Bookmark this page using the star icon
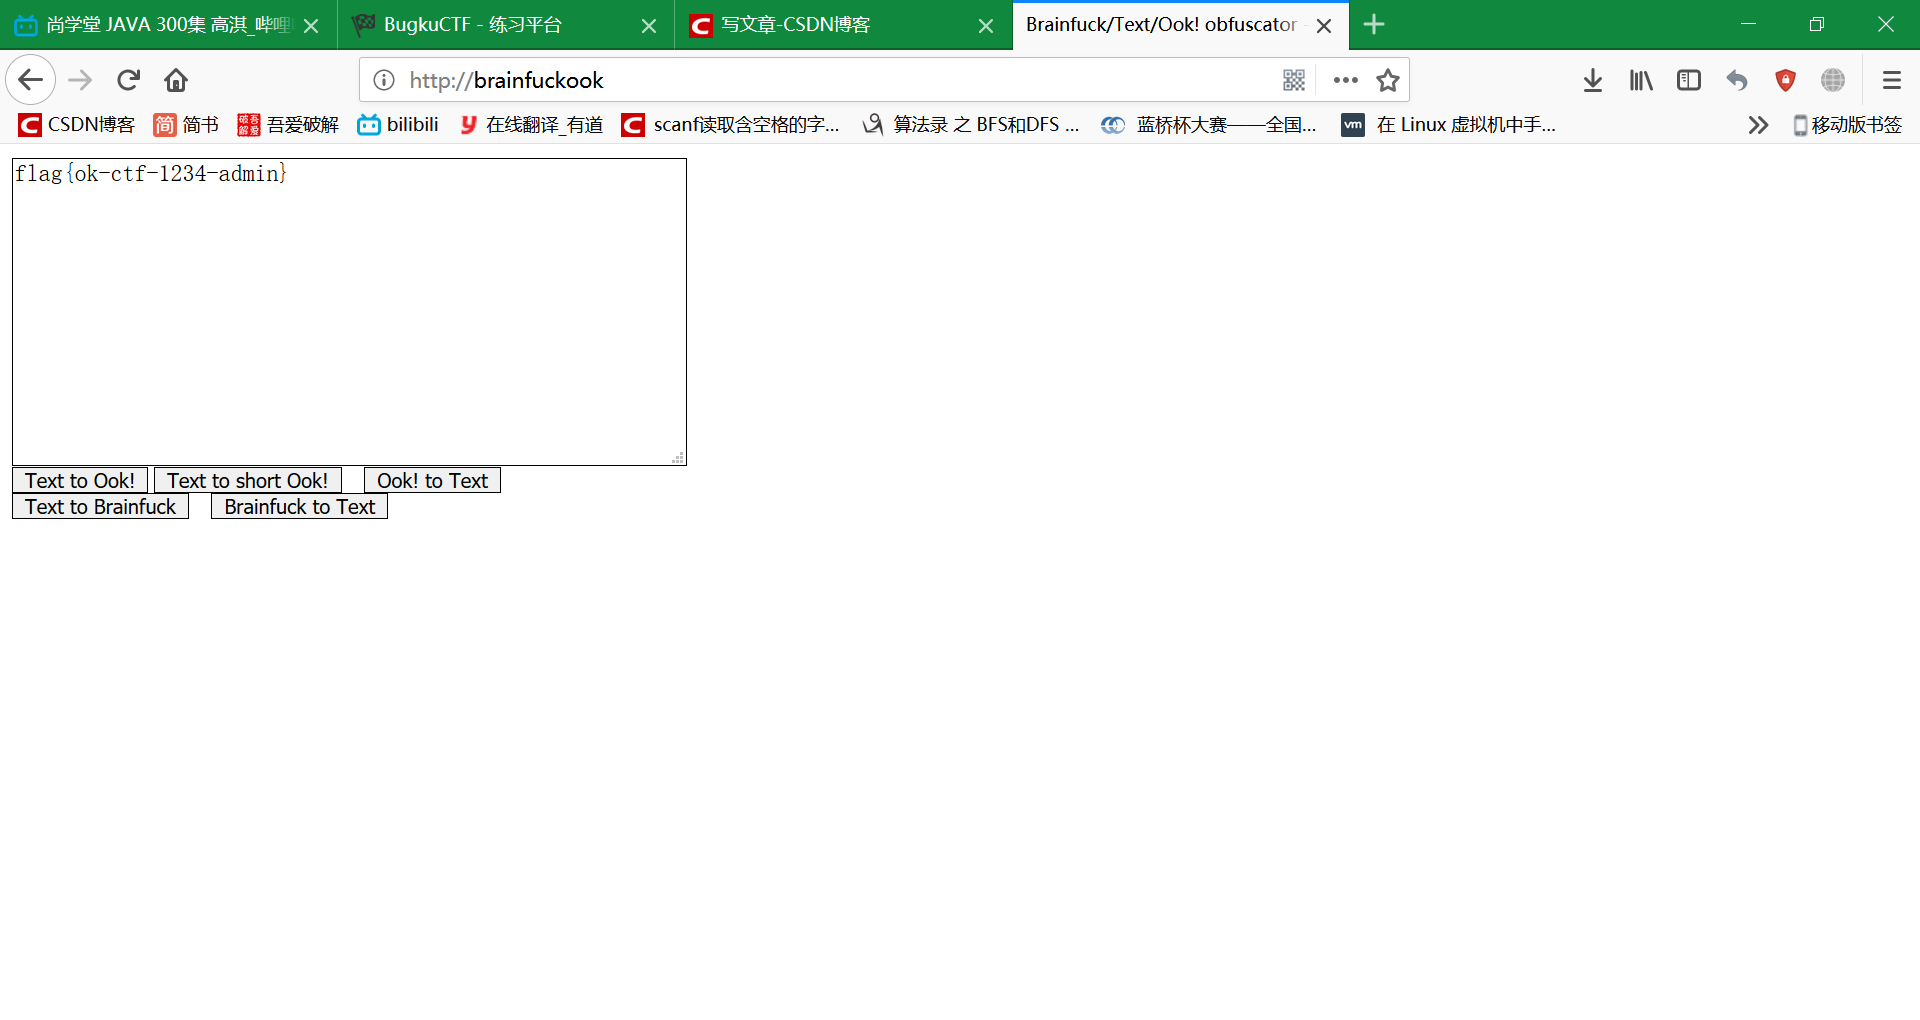1920x1020 pixels. point(1388,80)
